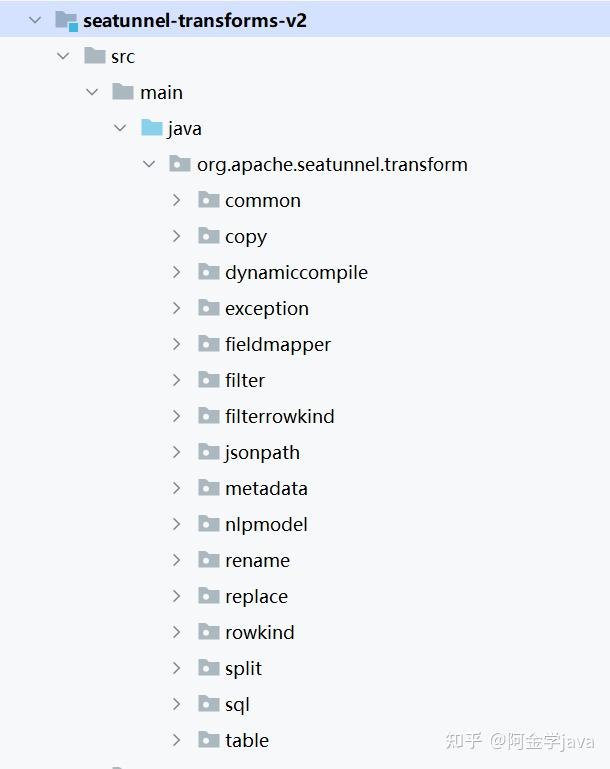This screenshot has width=610, height=769.
Task: Collapse the seatunnel-transforms-v2 module node
Action: click(x=36, y=20)
